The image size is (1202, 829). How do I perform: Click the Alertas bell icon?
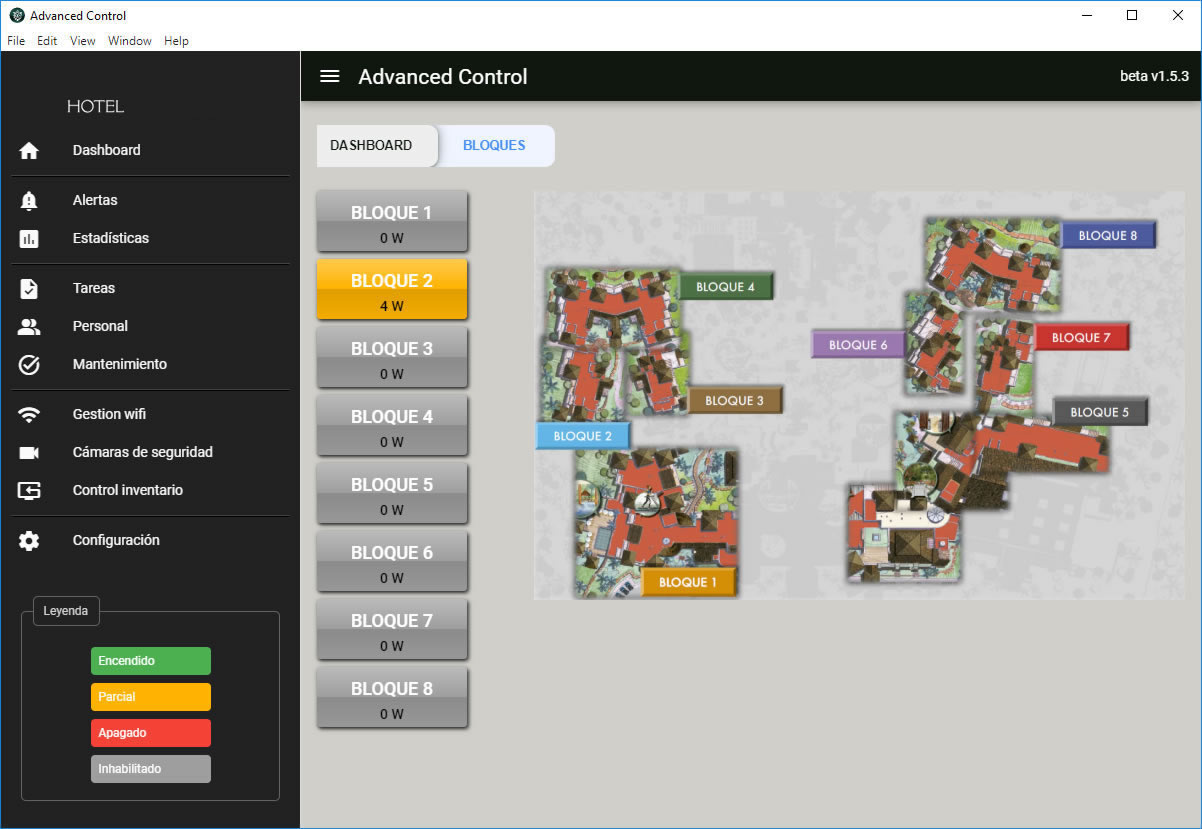29,201
